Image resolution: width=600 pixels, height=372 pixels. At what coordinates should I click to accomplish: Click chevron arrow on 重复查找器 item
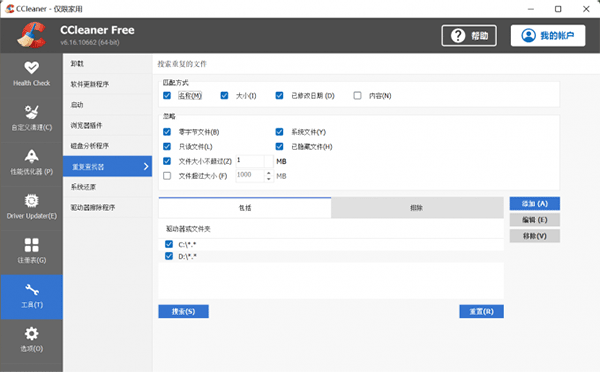pos(146,166)
